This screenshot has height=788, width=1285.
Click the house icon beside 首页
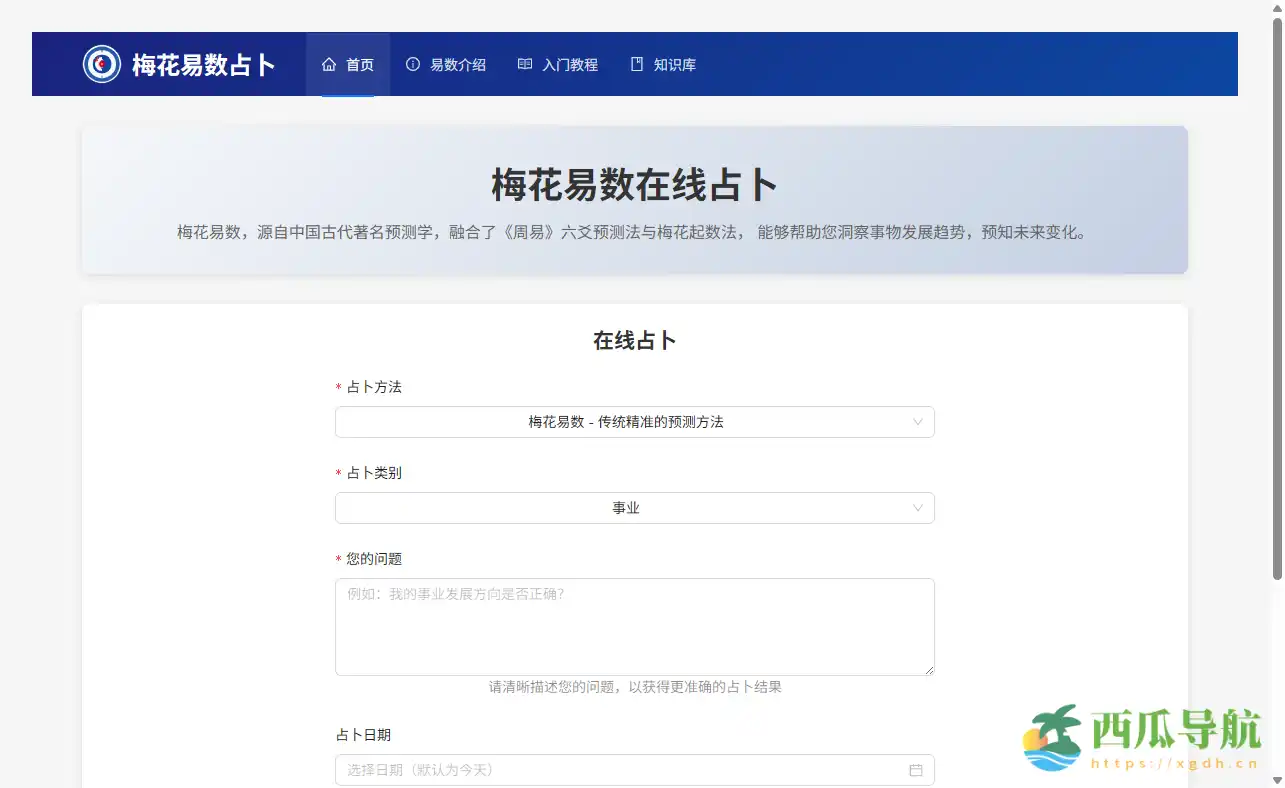(329, 64)
